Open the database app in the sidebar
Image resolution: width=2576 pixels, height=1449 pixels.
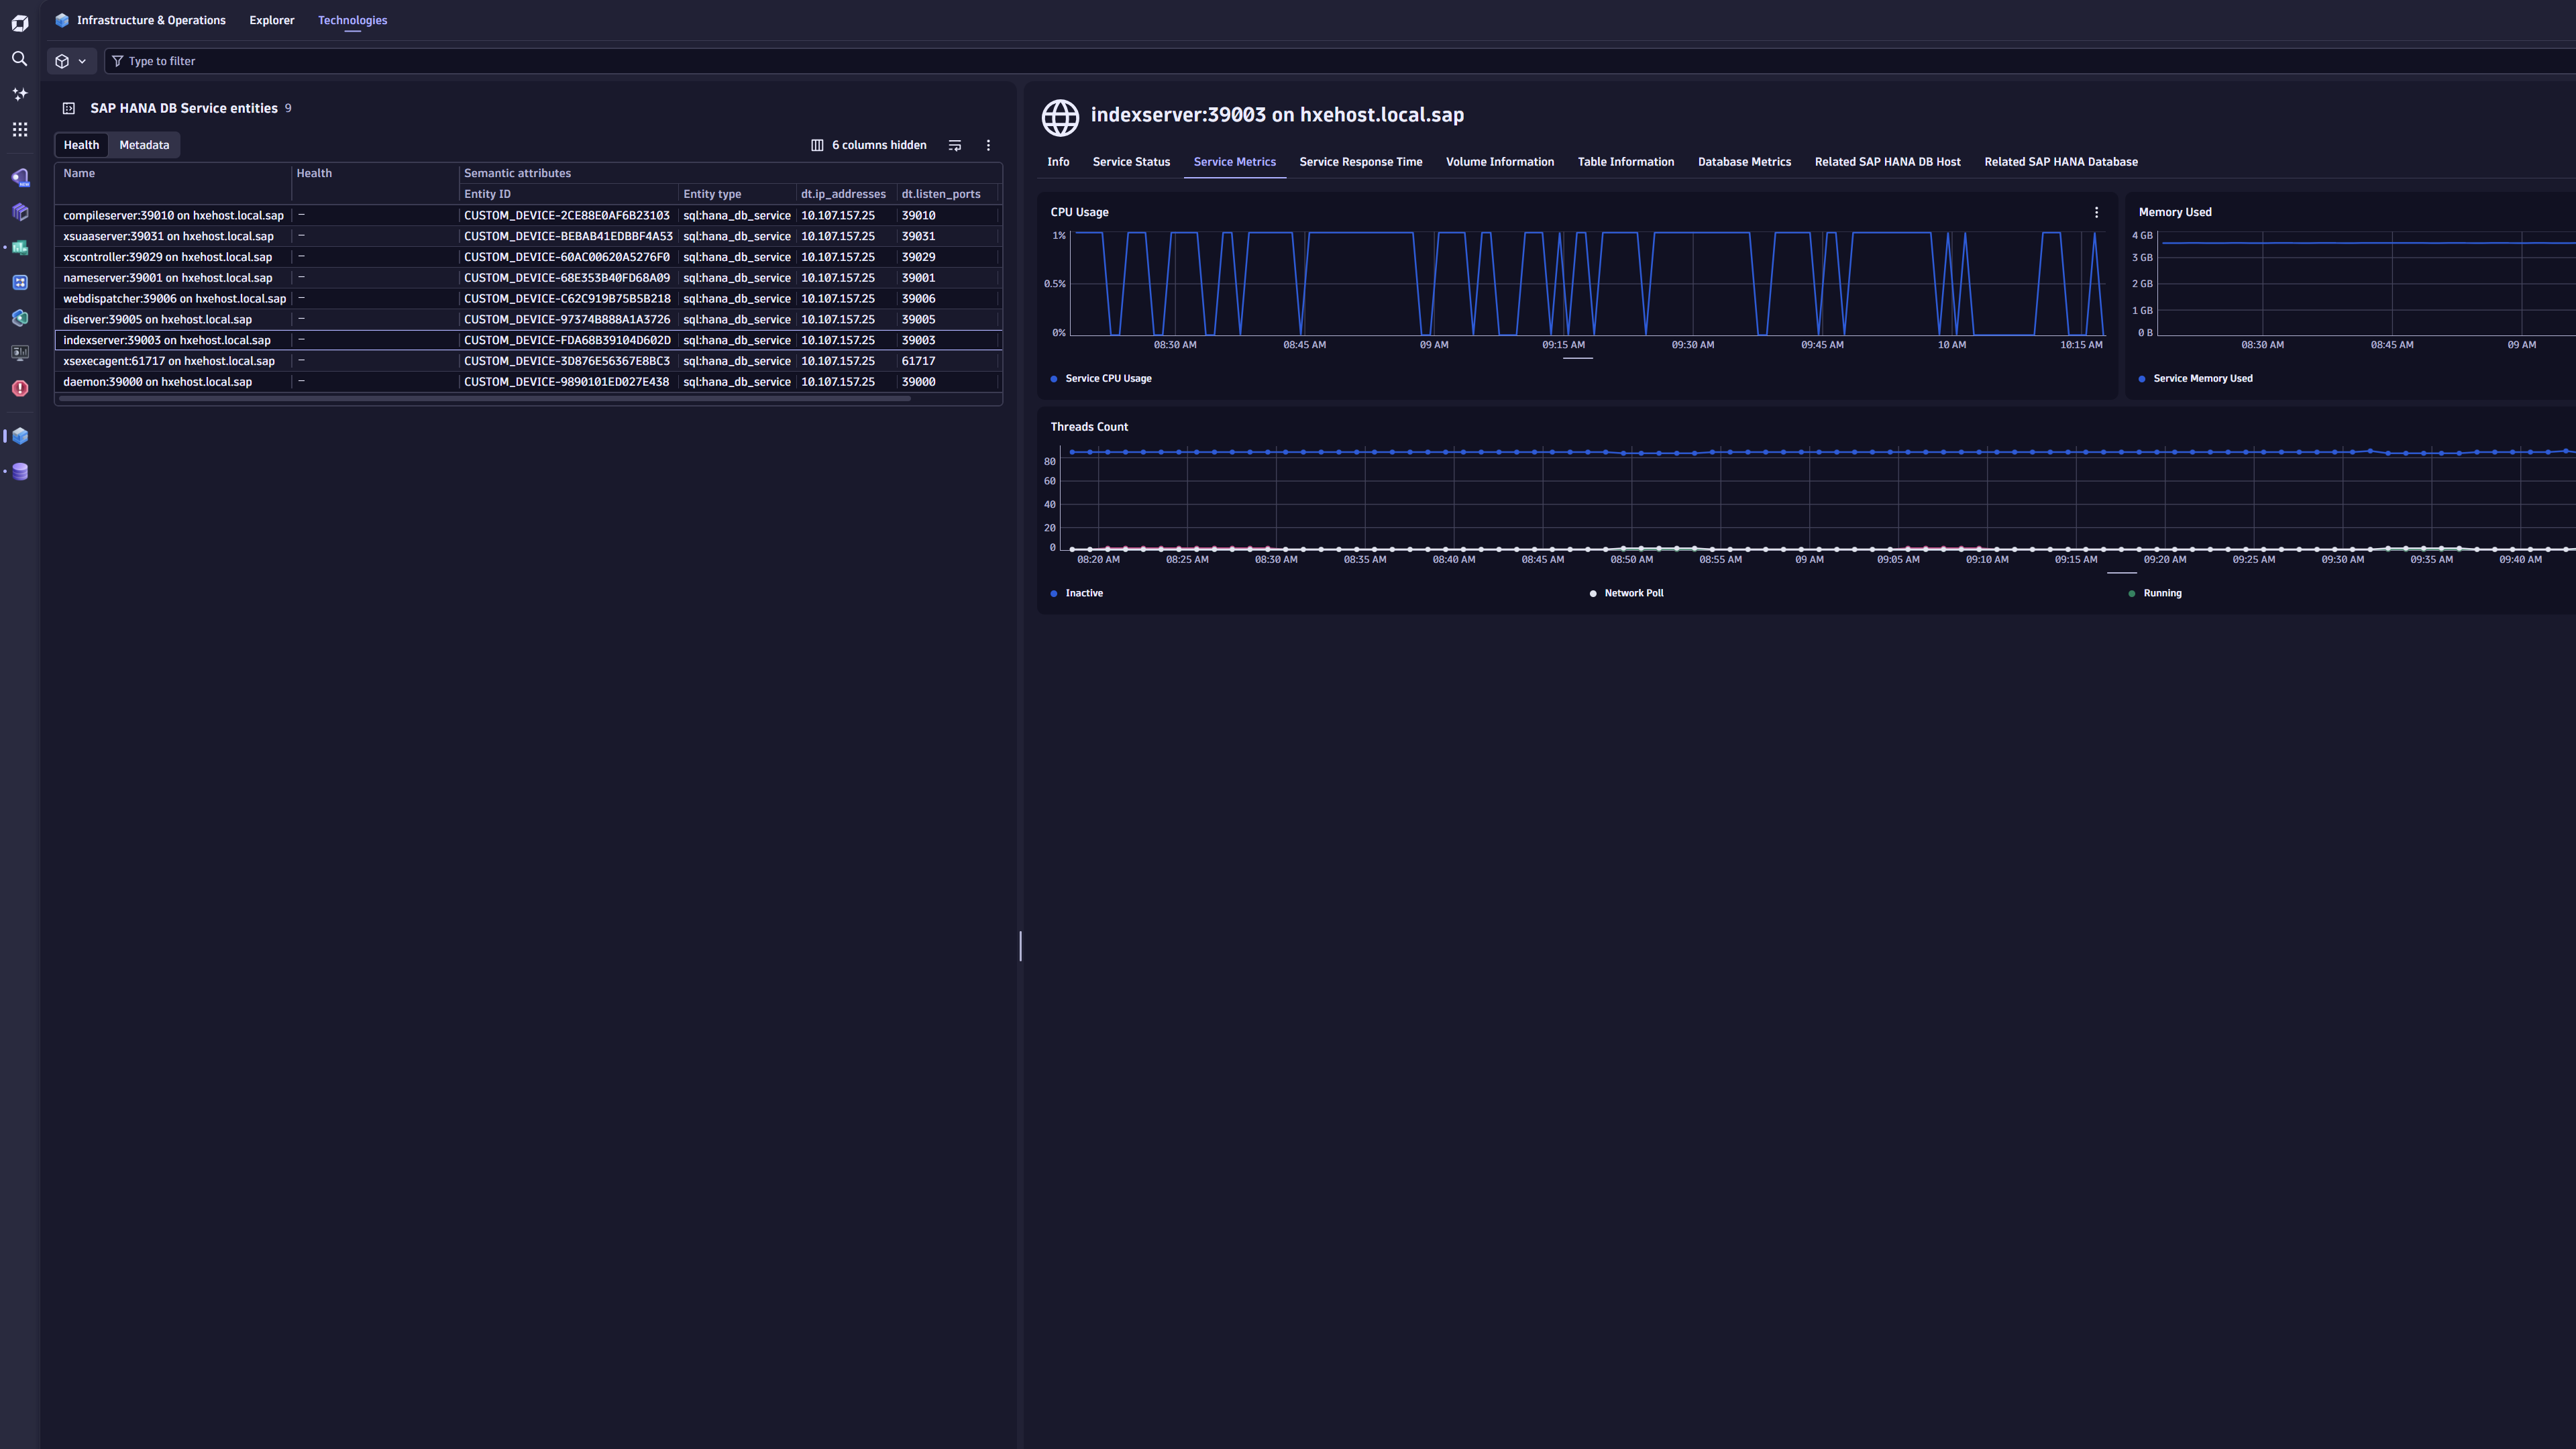click(x=19, y=471)
